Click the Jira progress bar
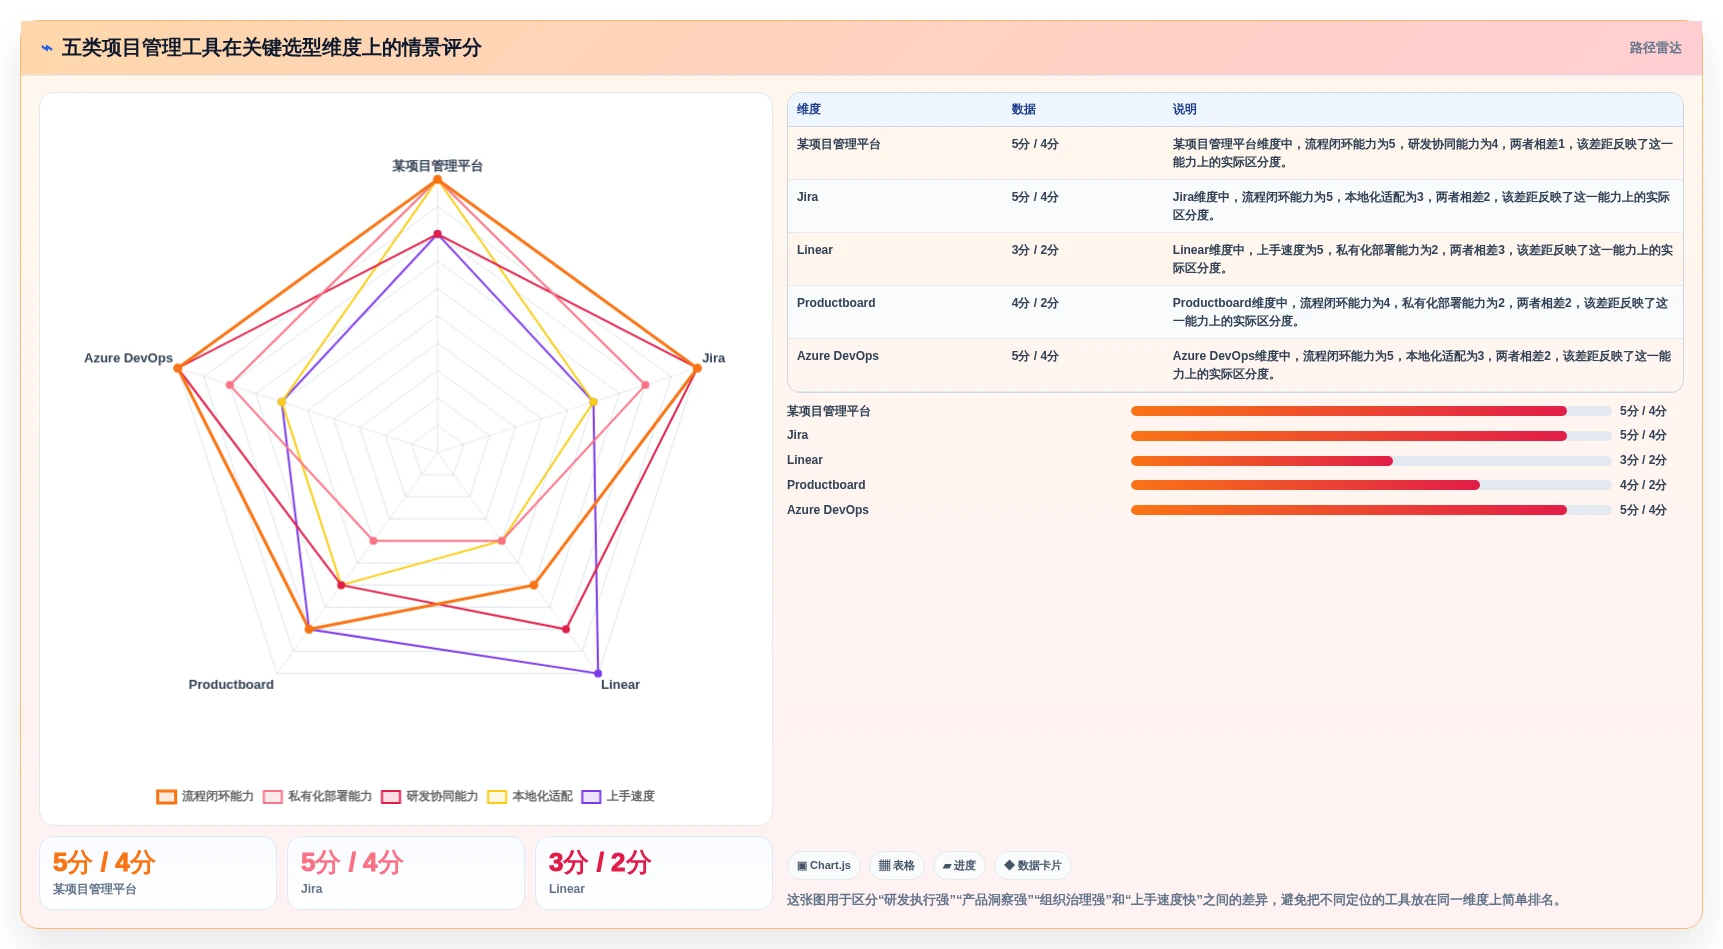The width and height of the screenshot is (1723, 949). click(x=1371, y=436)
